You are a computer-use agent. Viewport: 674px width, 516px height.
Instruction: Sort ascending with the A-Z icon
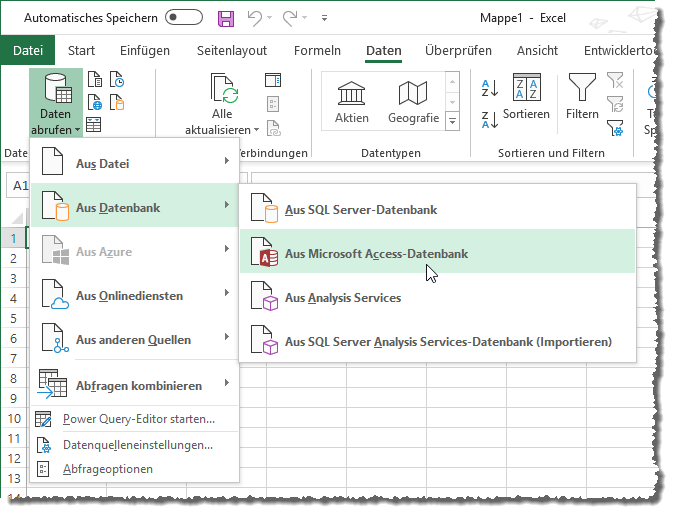coord(490,88)
